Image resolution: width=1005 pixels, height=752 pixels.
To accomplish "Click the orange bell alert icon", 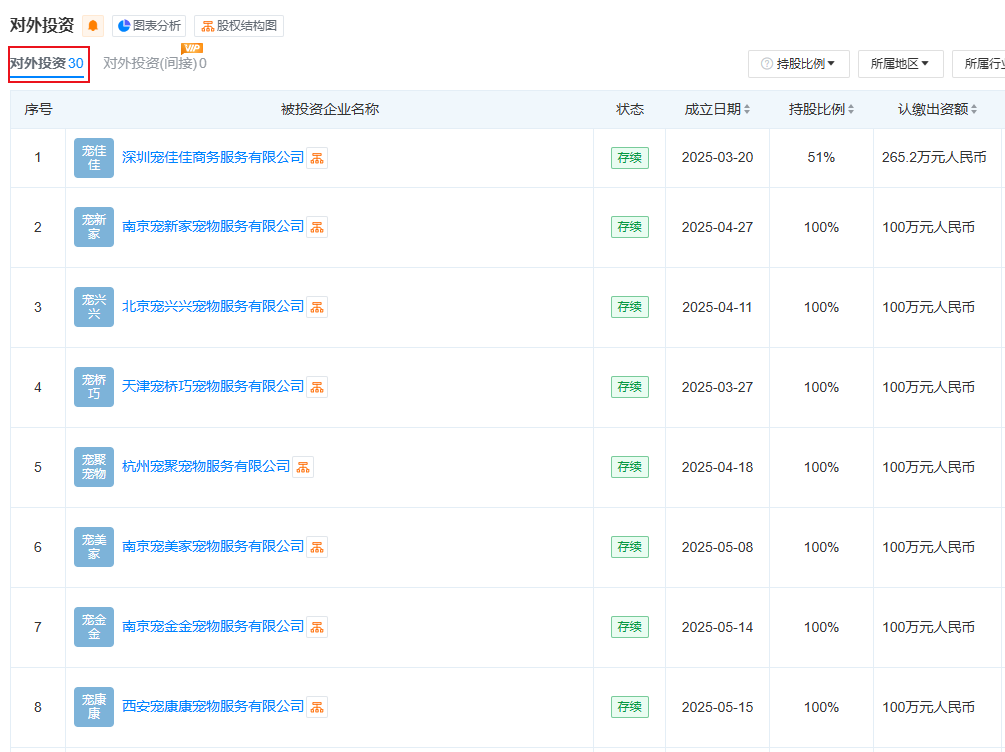I will 93,26.
